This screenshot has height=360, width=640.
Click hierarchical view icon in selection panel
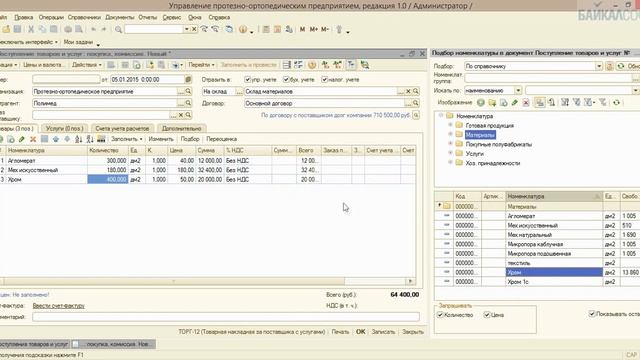click(x=540, y=102)
